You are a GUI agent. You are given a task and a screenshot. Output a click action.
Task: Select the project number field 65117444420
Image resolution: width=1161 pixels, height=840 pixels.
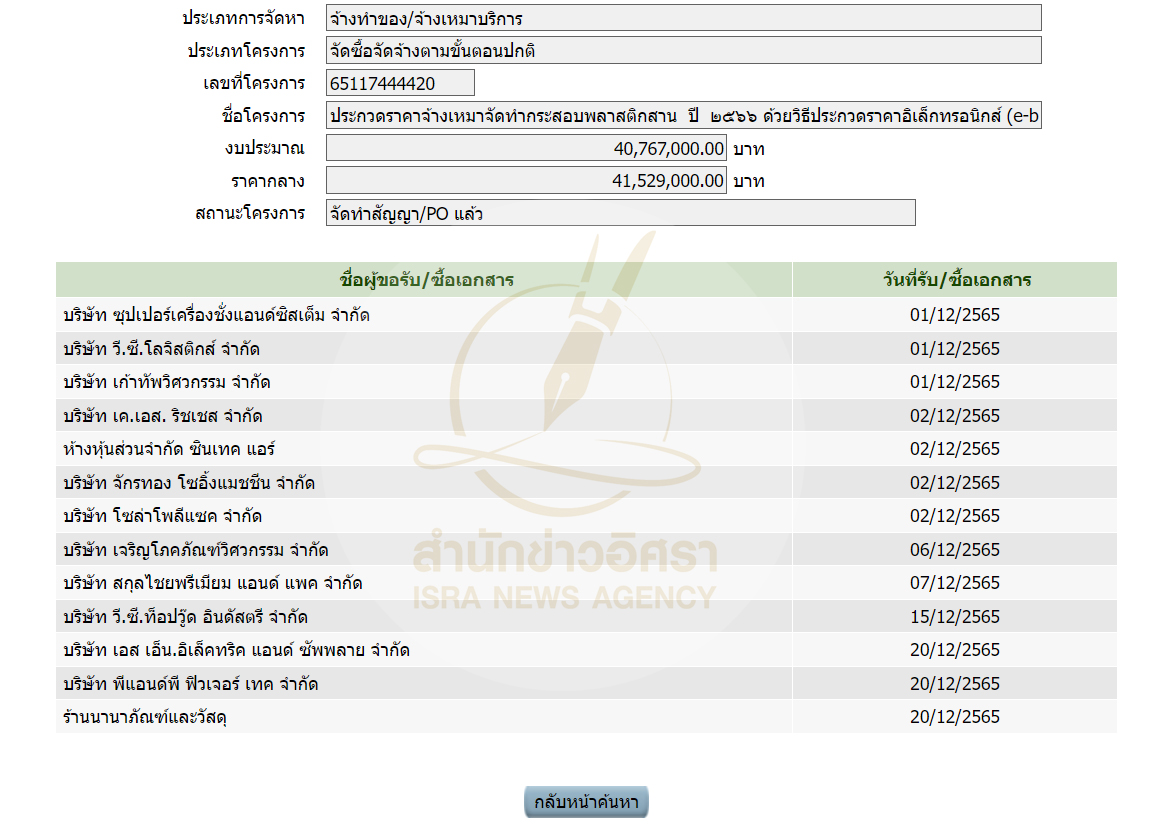coord(400,83)
